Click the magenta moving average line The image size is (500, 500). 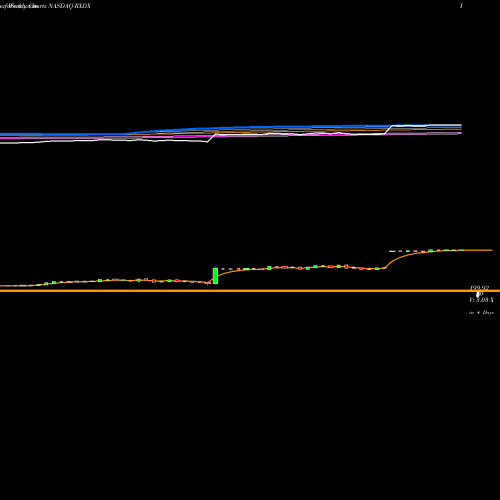[x=231, y=135]
